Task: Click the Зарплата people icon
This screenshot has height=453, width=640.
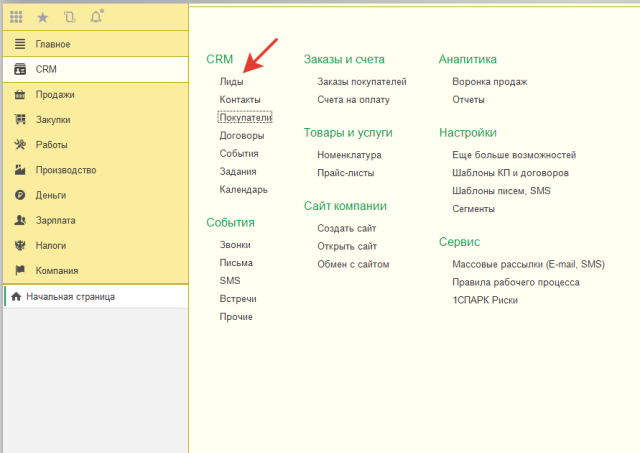Action: click(x=20, y=220)
